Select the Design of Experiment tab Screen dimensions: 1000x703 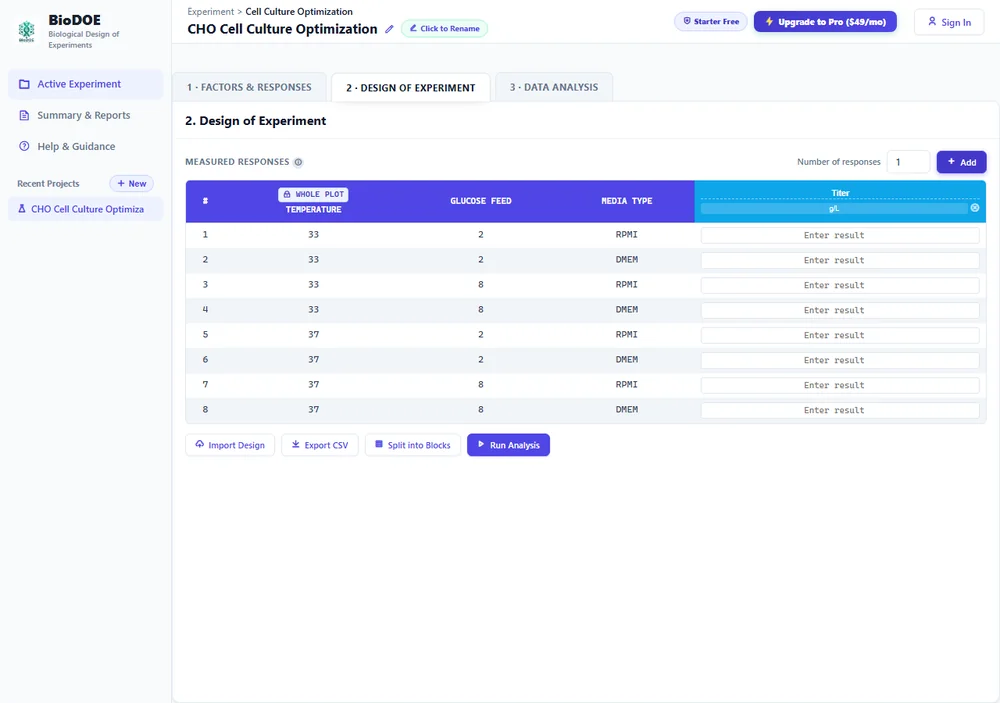click(x=411, y=87)
